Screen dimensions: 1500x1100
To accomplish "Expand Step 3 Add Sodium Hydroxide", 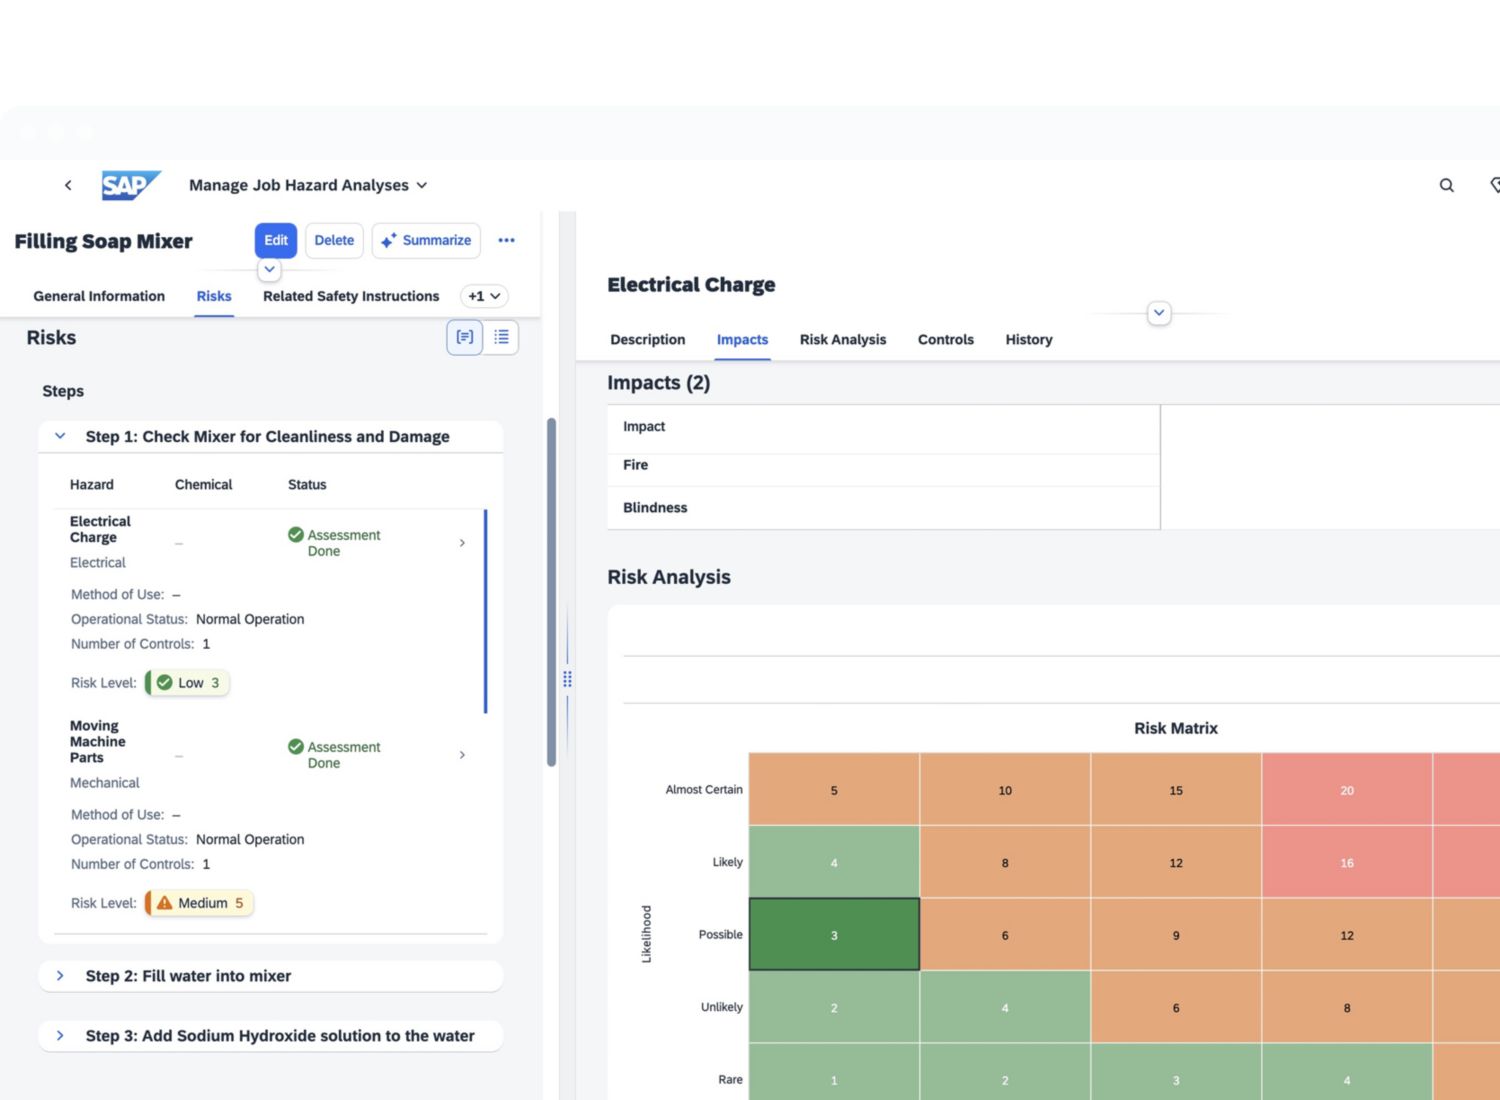I will pyautogui.click(x=60, y=1036).
